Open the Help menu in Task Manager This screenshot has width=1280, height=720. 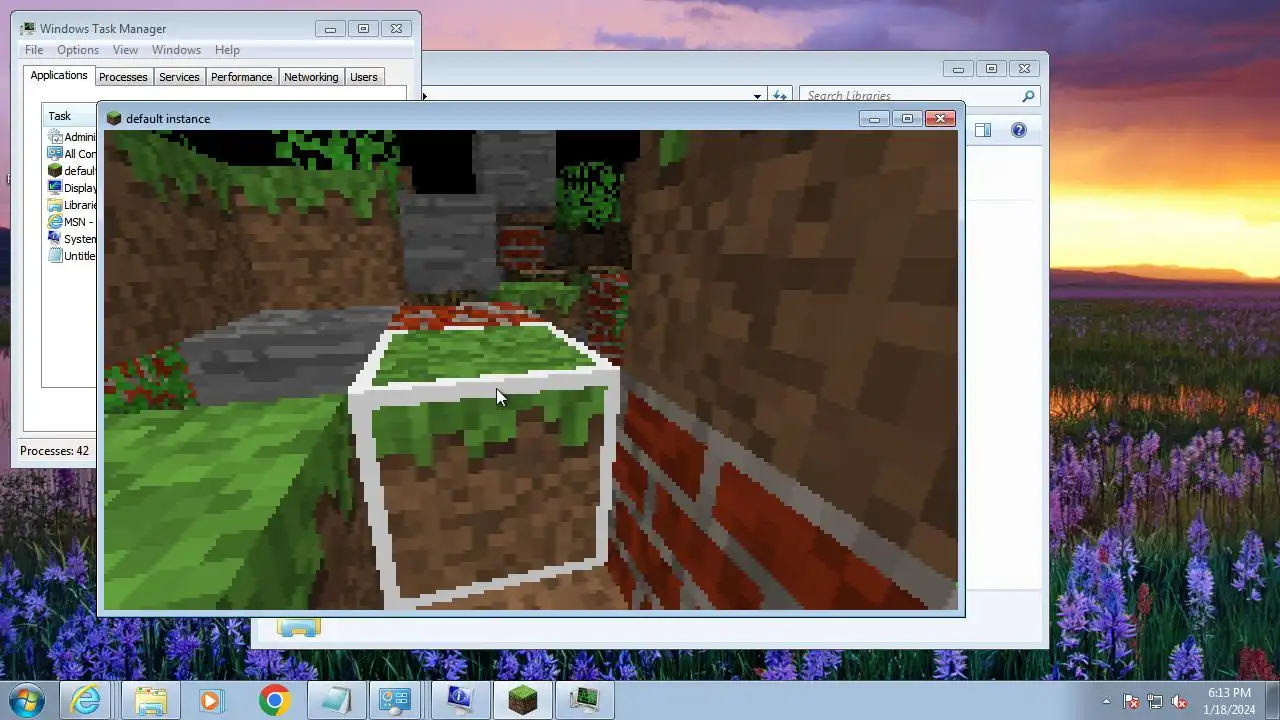click(x=227, y=50)
